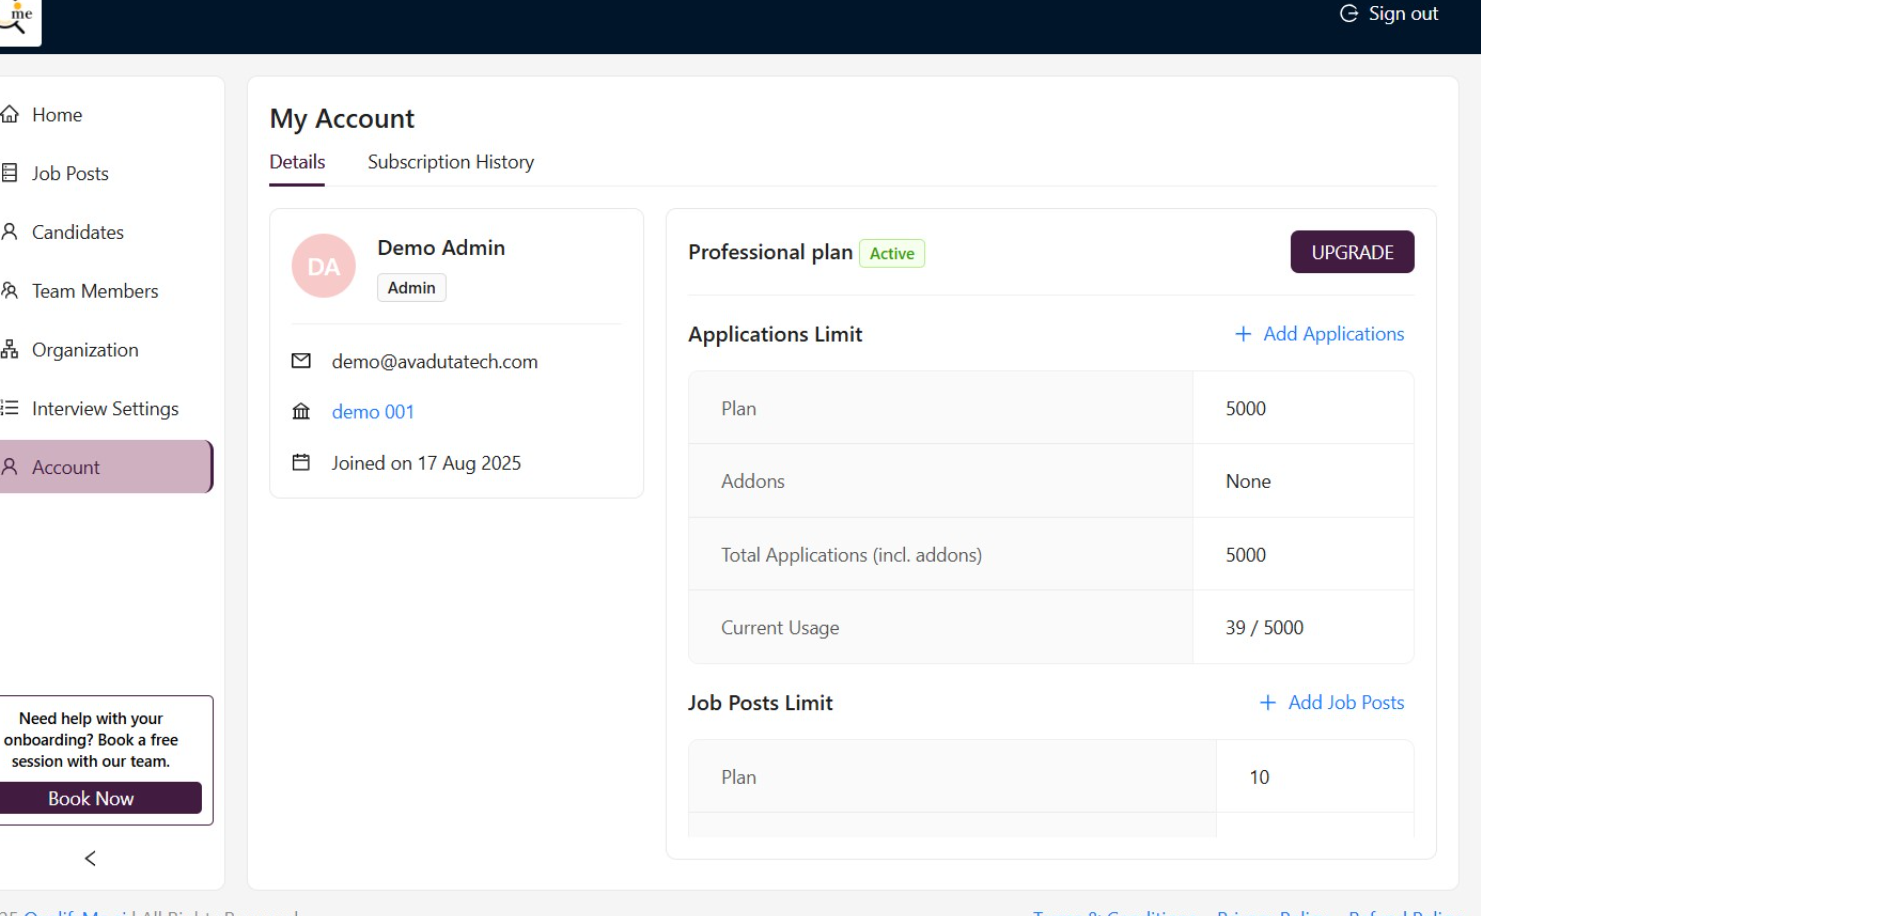
Task: Click the envelope icon beside email
Action: [301, 361]
